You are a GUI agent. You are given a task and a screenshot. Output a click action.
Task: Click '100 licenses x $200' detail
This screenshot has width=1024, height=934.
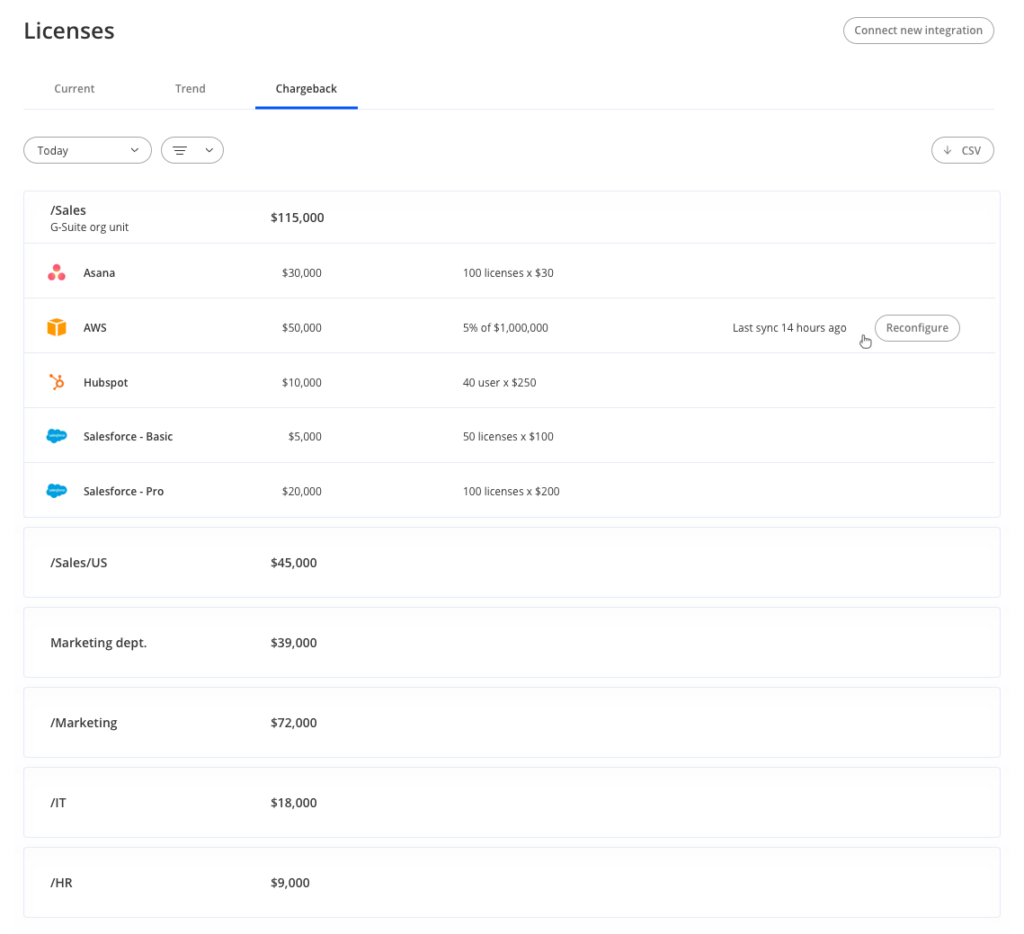pos(511,491)
